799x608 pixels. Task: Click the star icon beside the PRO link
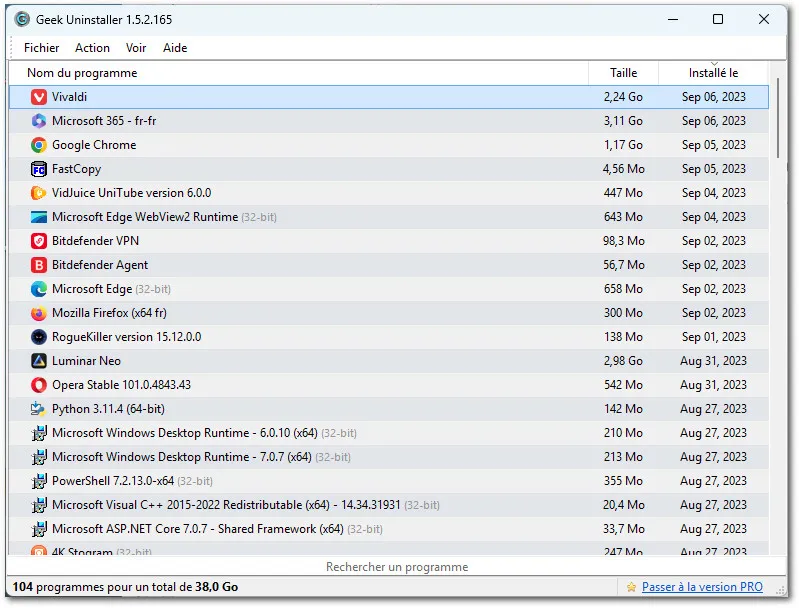631,587
